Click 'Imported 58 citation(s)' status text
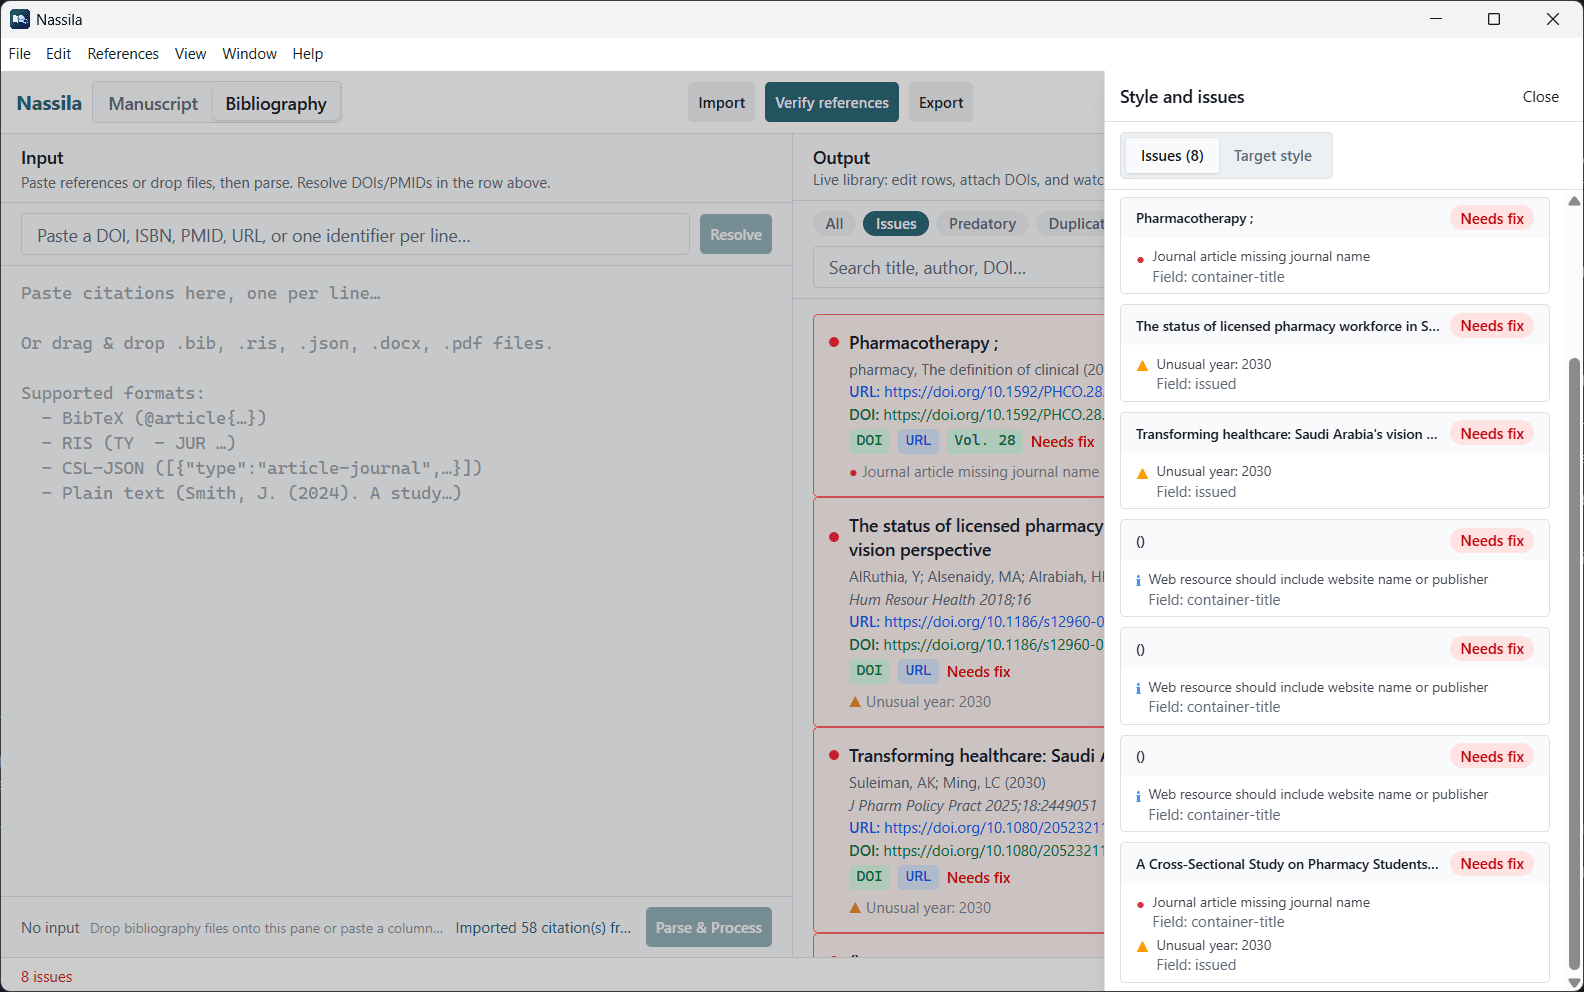 pos(543,928)
